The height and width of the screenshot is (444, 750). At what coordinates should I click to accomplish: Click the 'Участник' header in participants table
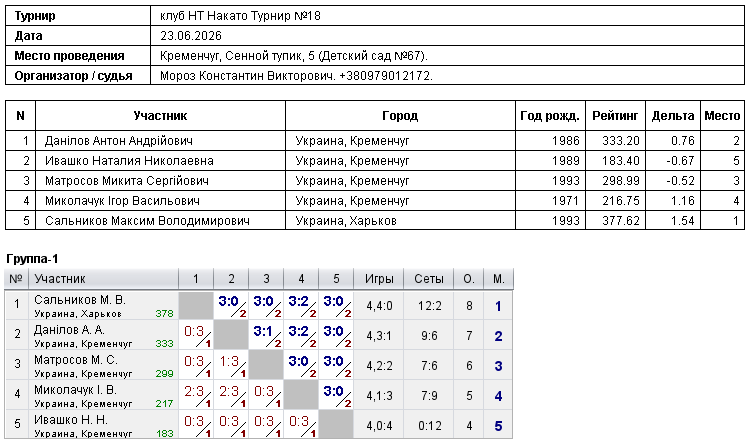pos(160,116)
